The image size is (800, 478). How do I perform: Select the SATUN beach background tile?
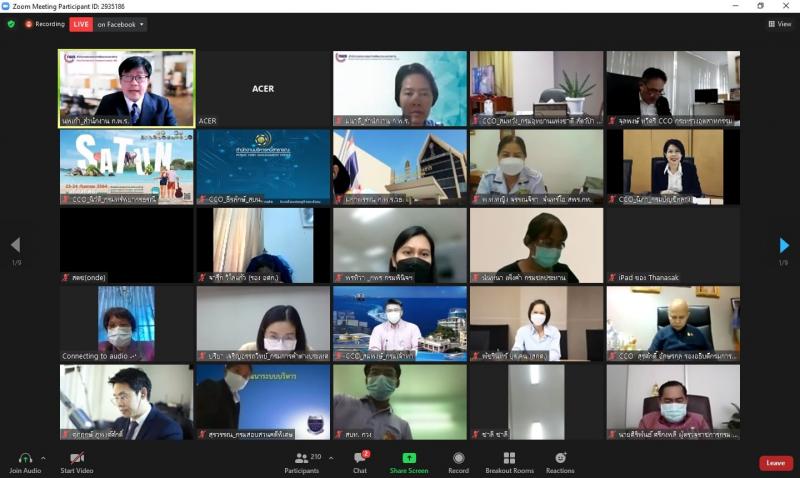[x=127, y=167]
